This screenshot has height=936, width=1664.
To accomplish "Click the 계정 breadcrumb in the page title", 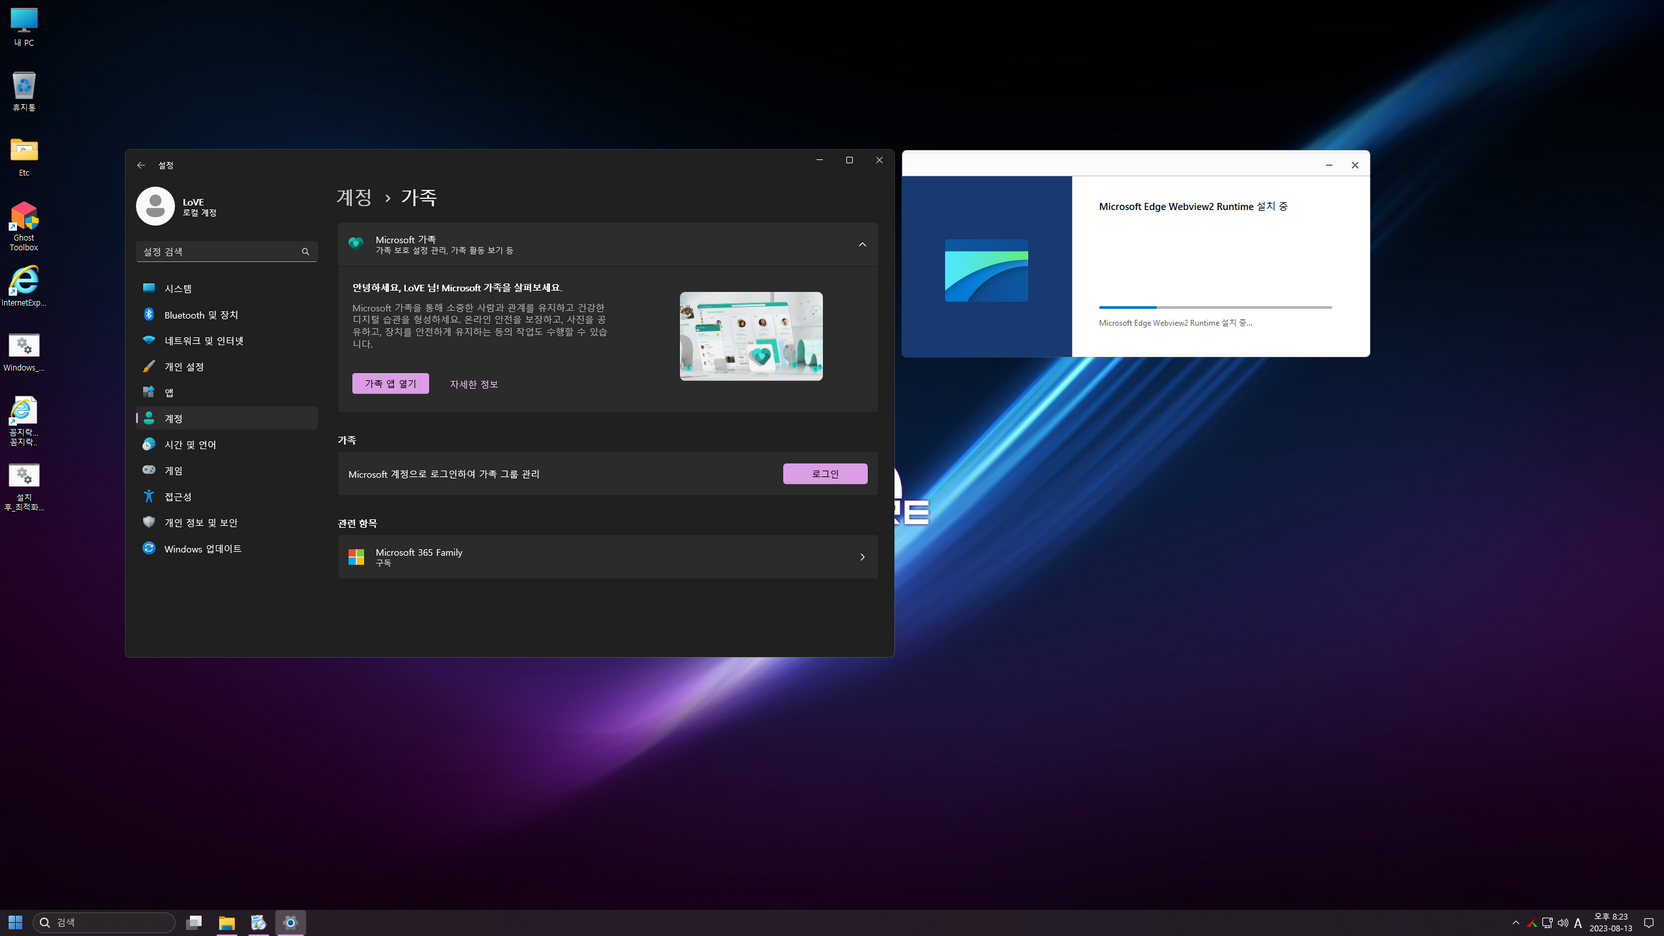I will click(x=355, y=197).
